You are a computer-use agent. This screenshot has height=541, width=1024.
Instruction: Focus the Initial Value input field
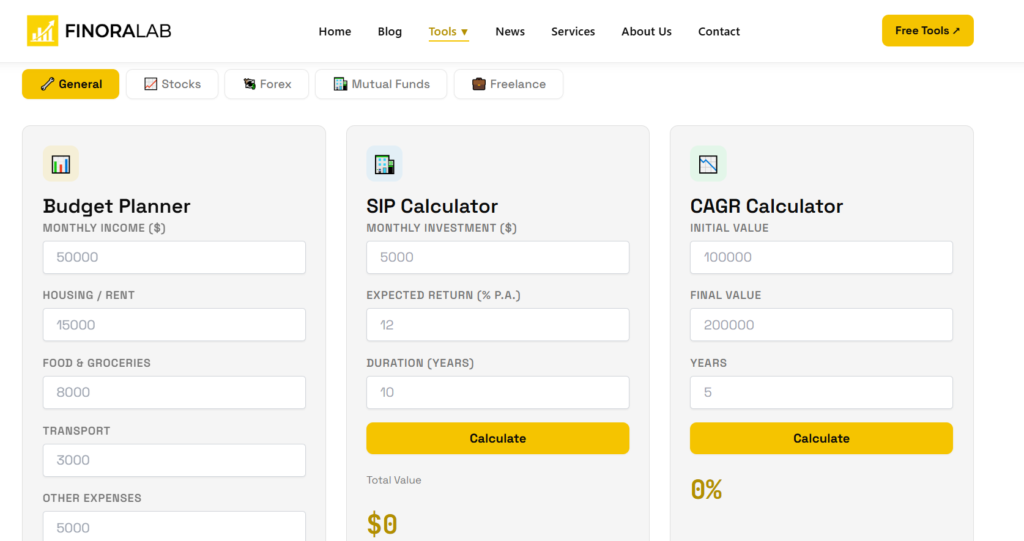pyautogui.click(x=822, y=257)
